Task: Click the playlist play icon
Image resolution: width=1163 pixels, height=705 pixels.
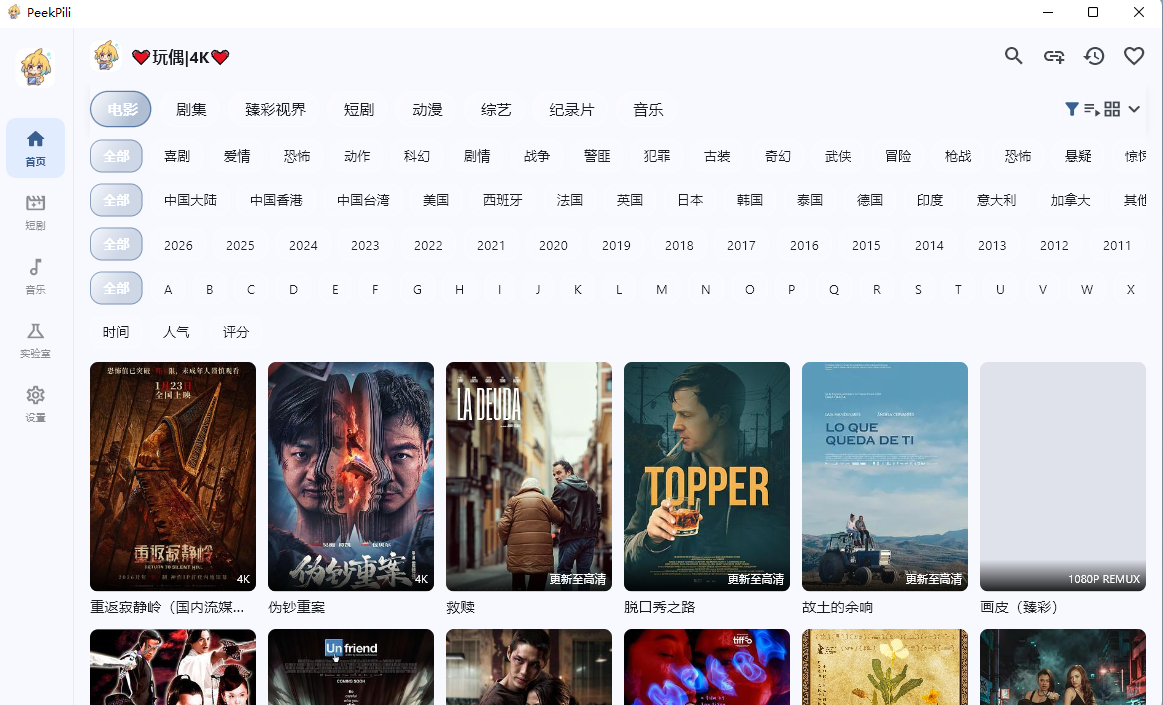Action: click(x=1092, y=109)
